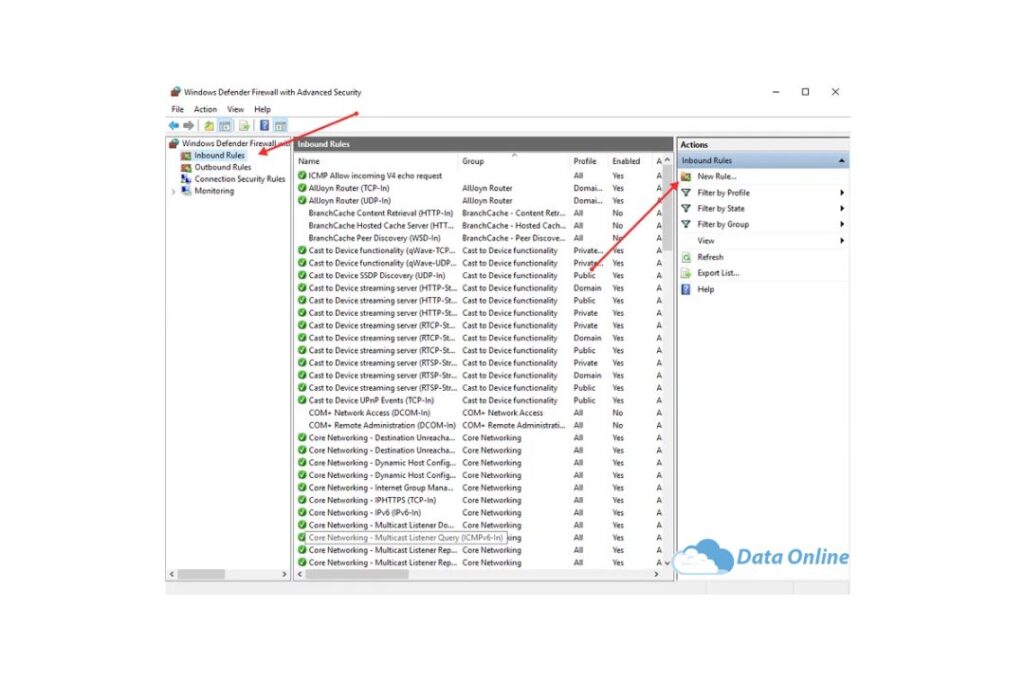Select COM+ Remote Administration (DCOM-In) rule

point(381,425)
